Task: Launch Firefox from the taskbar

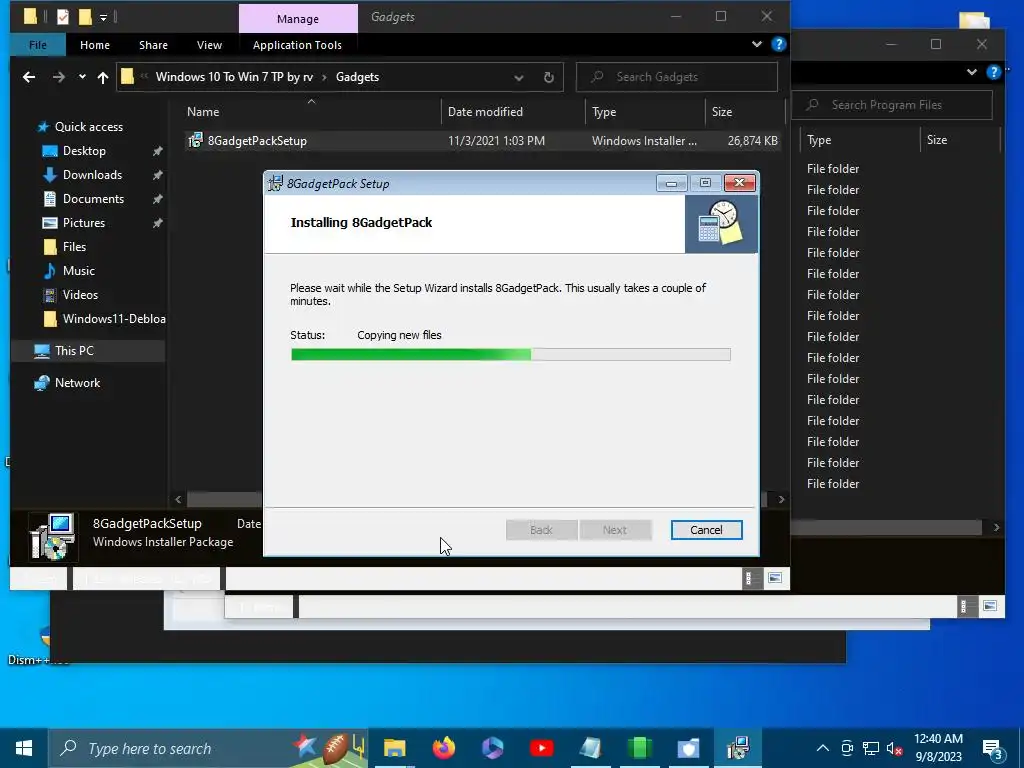Action: (x=444, y=748)
